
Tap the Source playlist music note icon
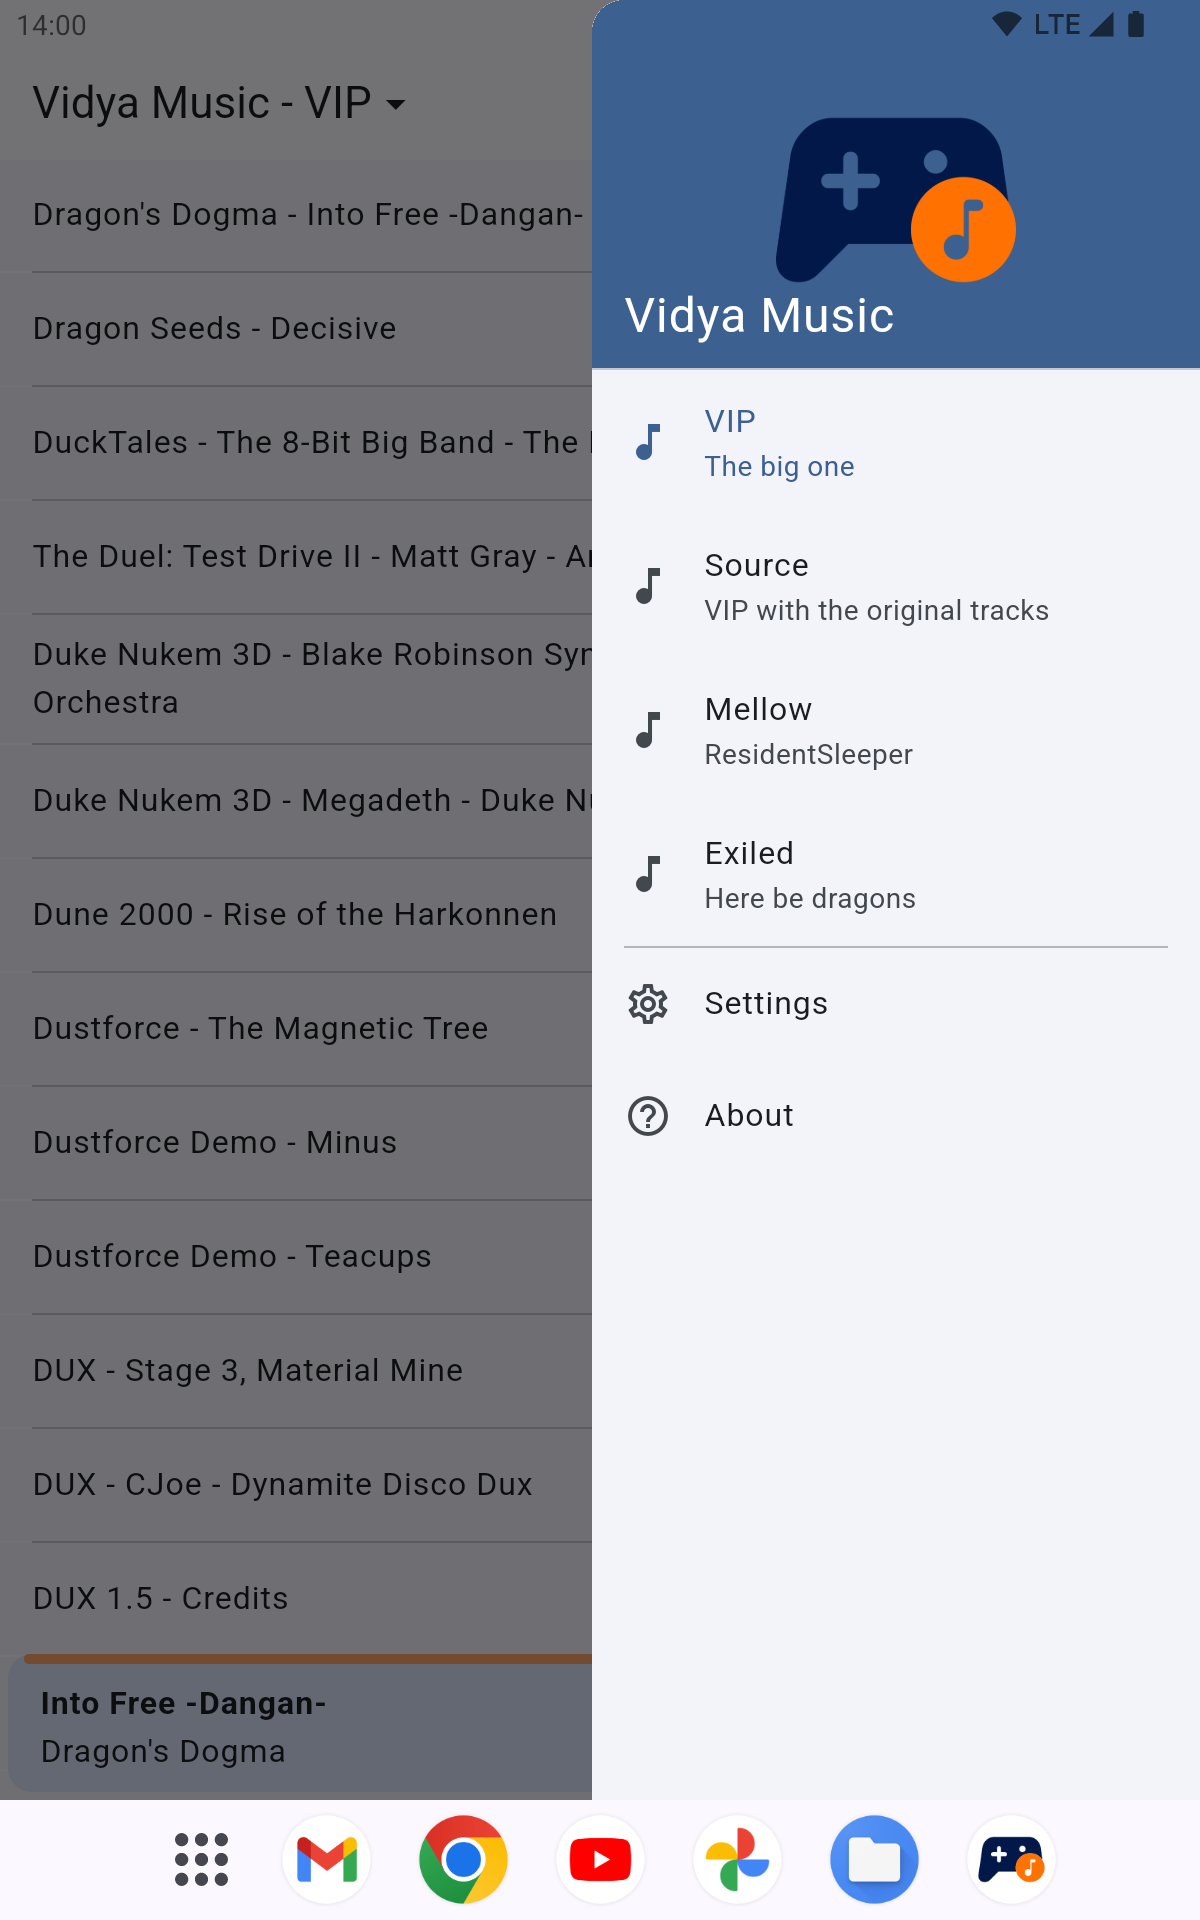[x=648, y=586]
